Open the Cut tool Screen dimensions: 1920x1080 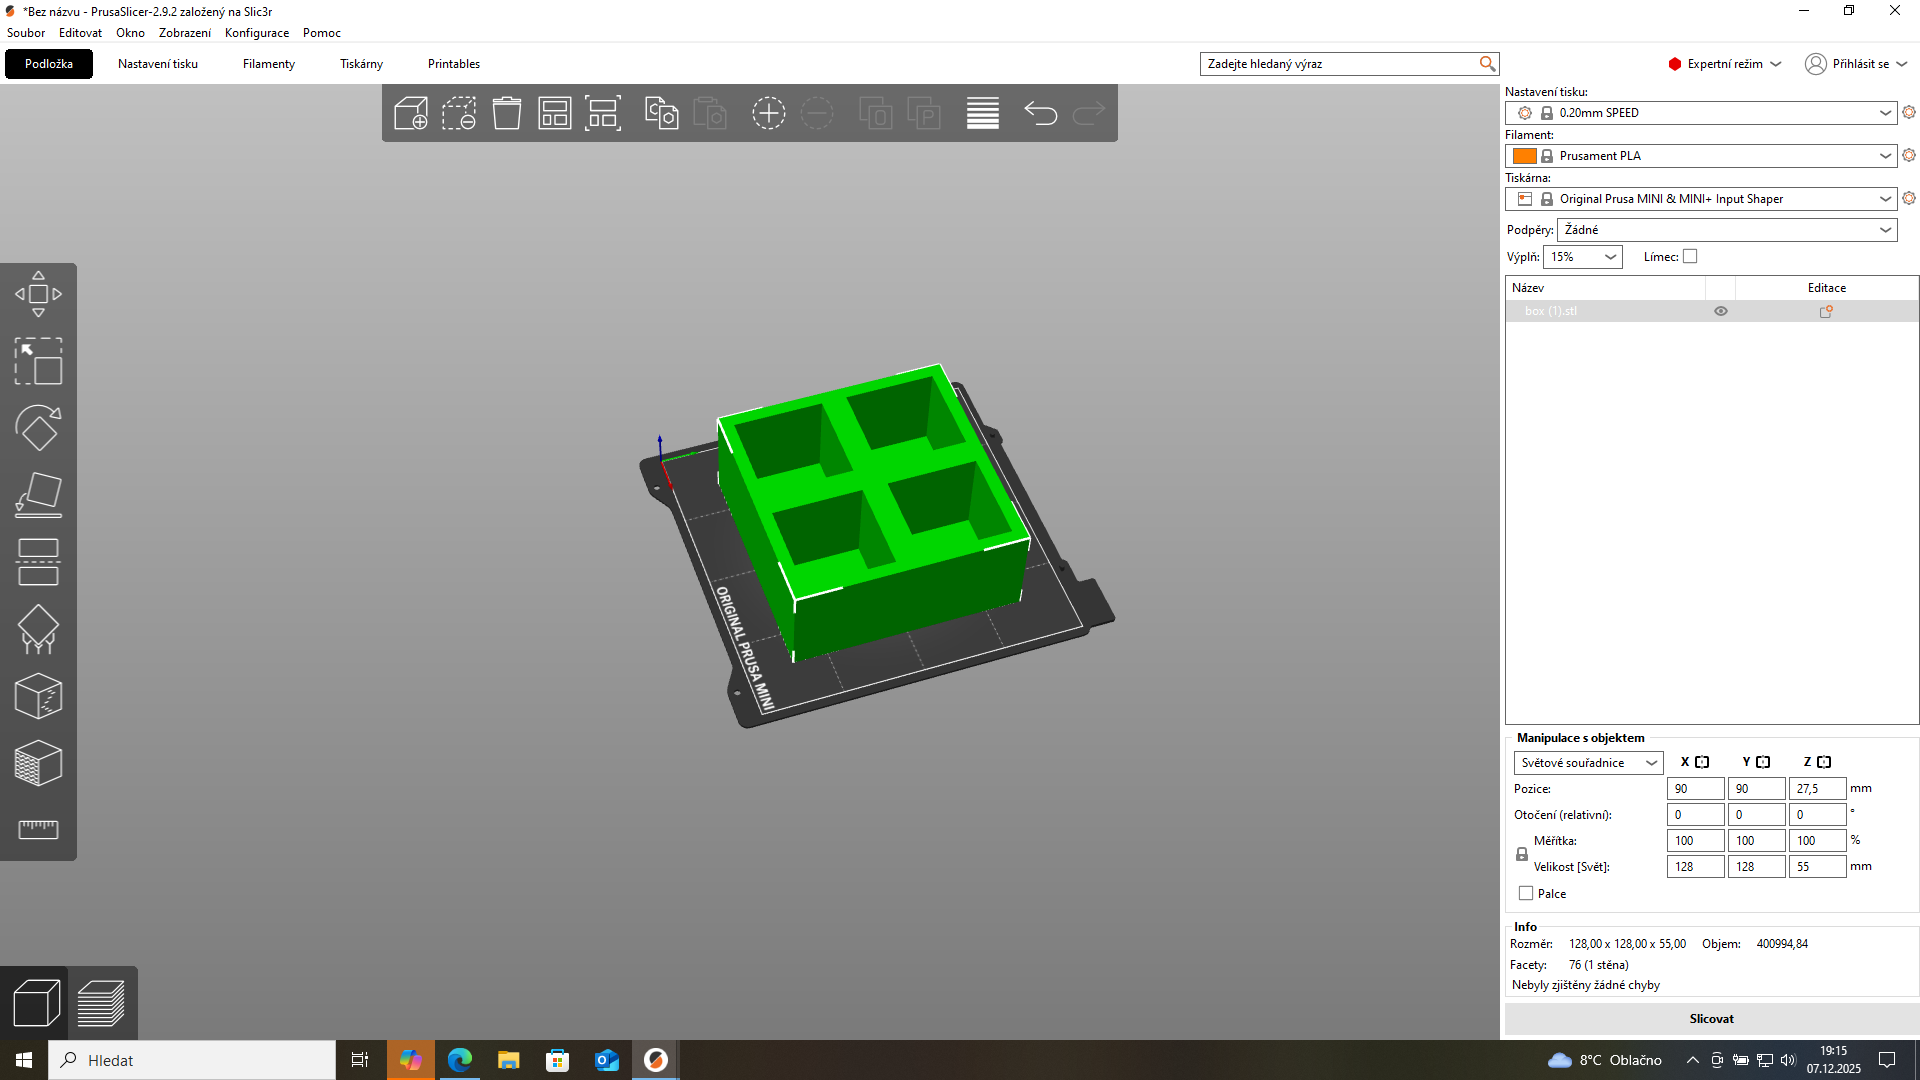[x=38, y=562]
